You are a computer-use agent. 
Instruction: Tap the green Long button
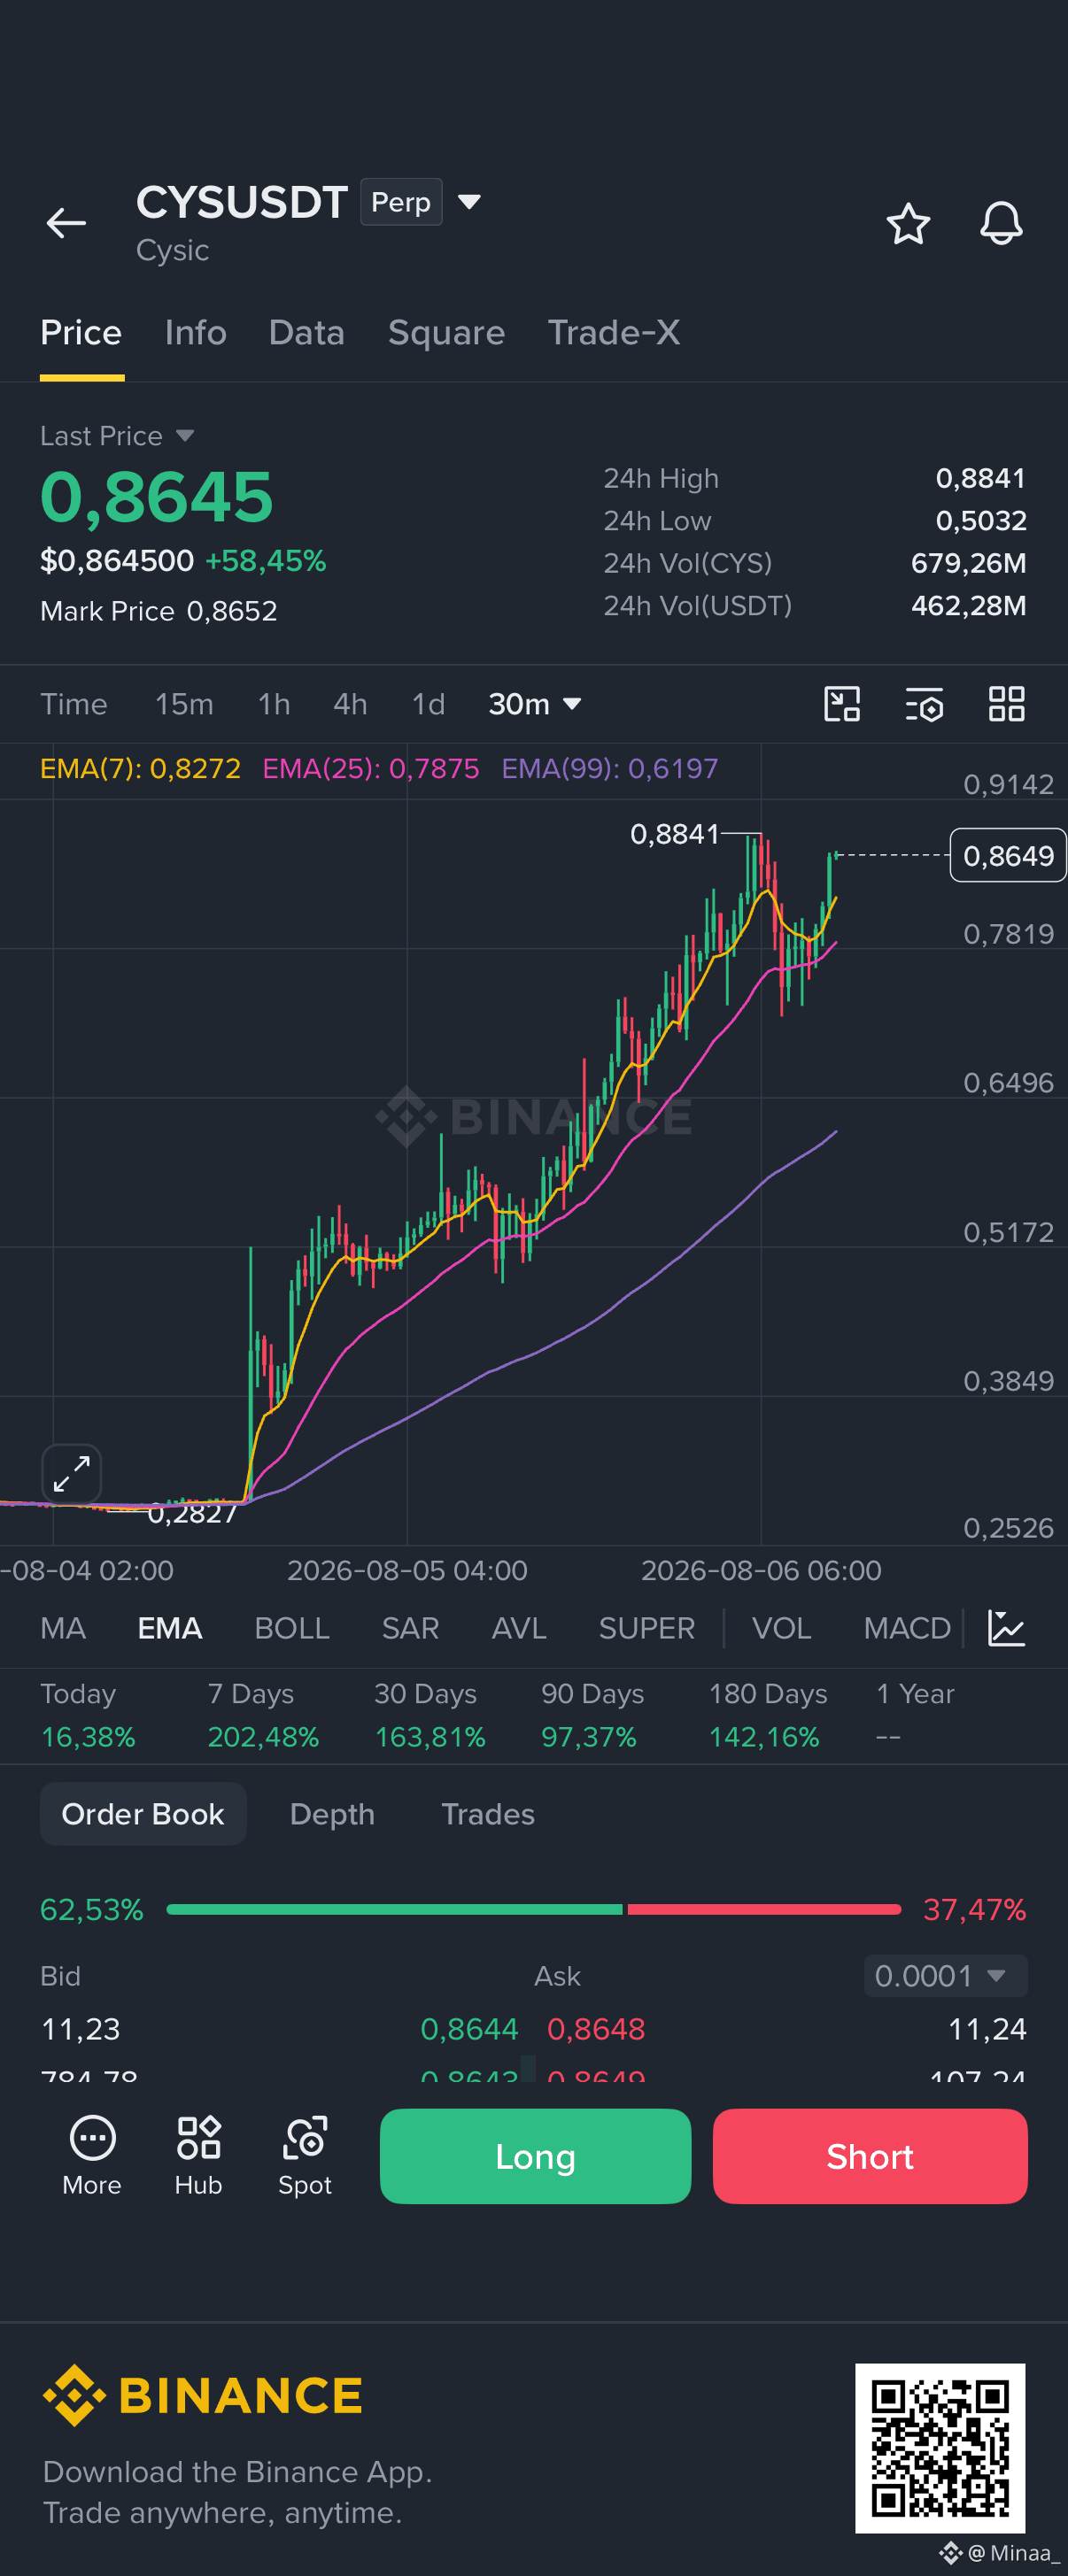pyautogui.click(x=535, y=2156)
